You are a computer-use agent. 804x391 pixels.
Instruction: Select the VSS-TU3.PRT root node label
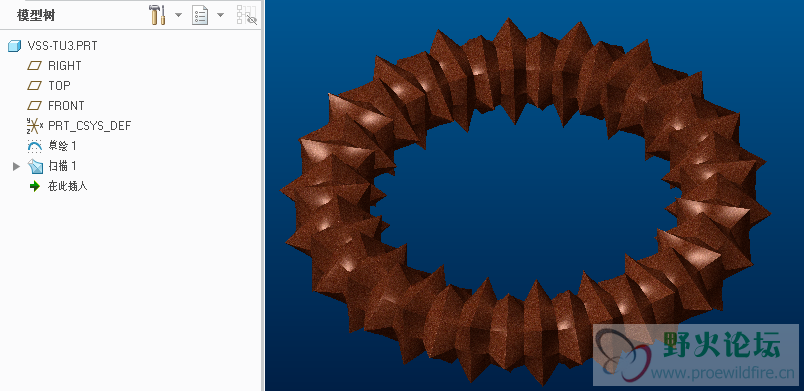(62, 46)
